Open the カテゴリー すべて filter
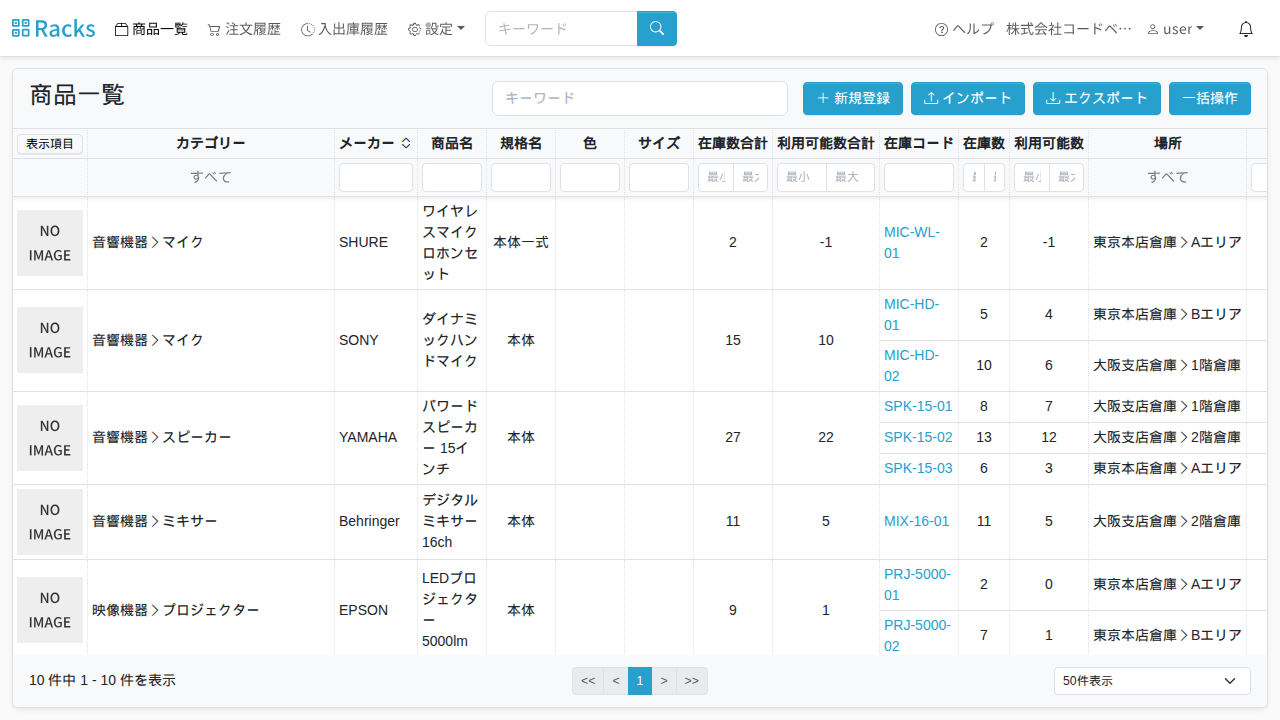 211,177
